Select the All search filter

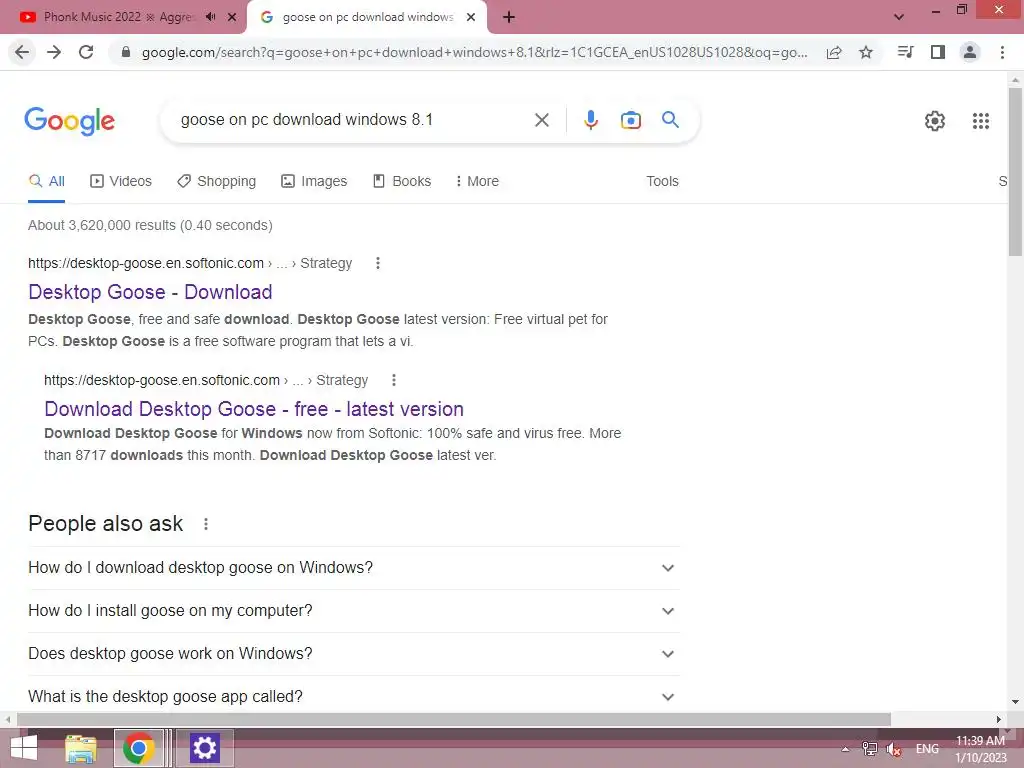pos(47,182)
